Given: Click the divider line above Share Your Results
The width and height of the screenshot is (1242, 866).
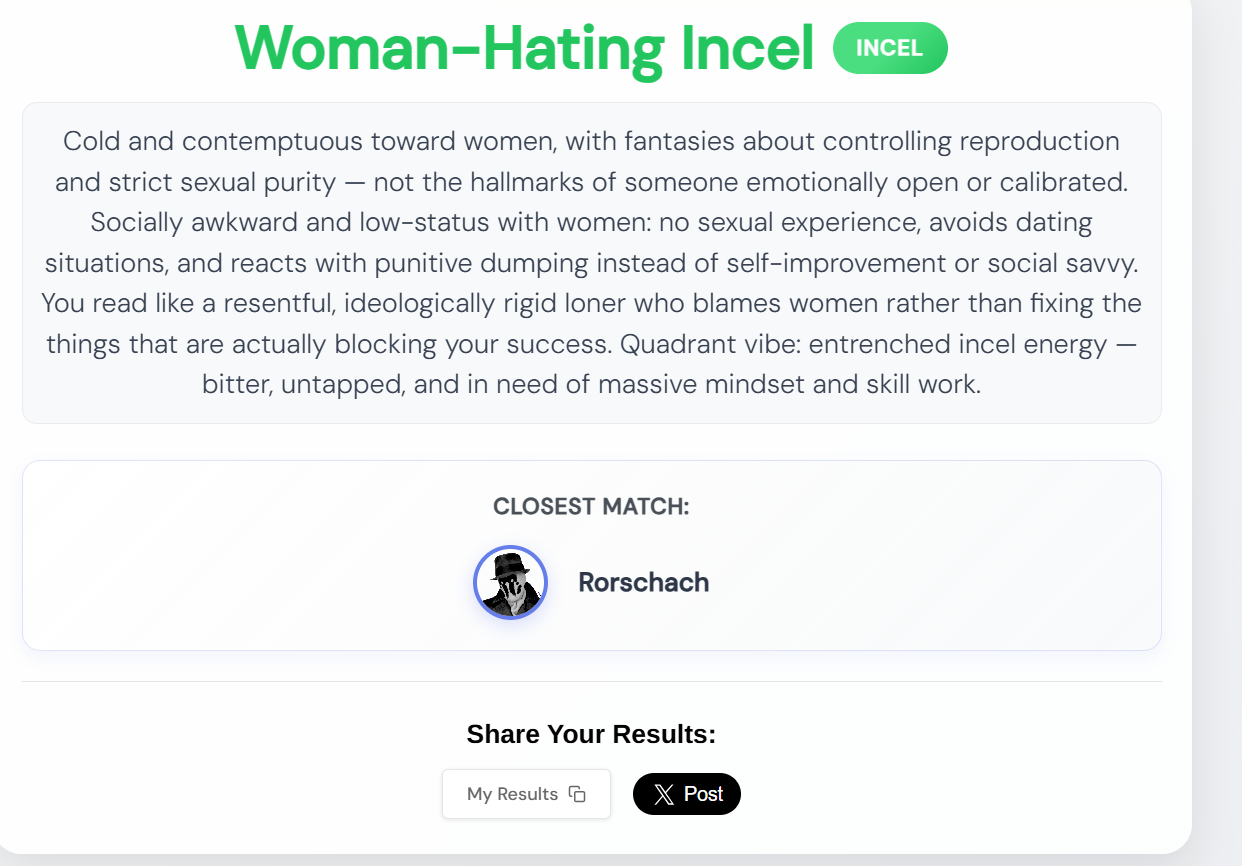Looking at the screenshot, I should (x=592, y=682).
